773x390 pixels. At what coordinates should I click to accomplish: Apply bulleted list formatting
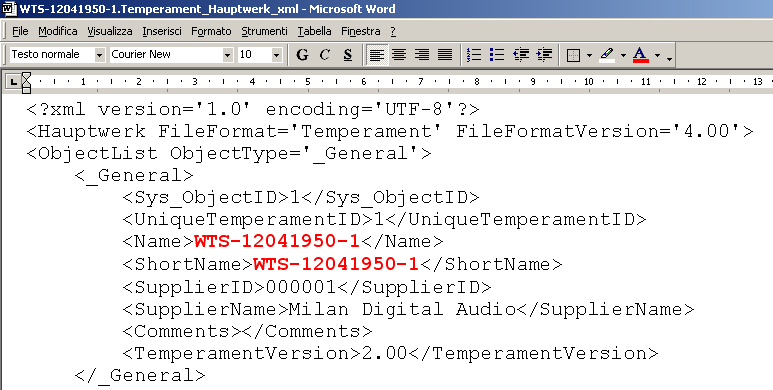pos(496,55)
